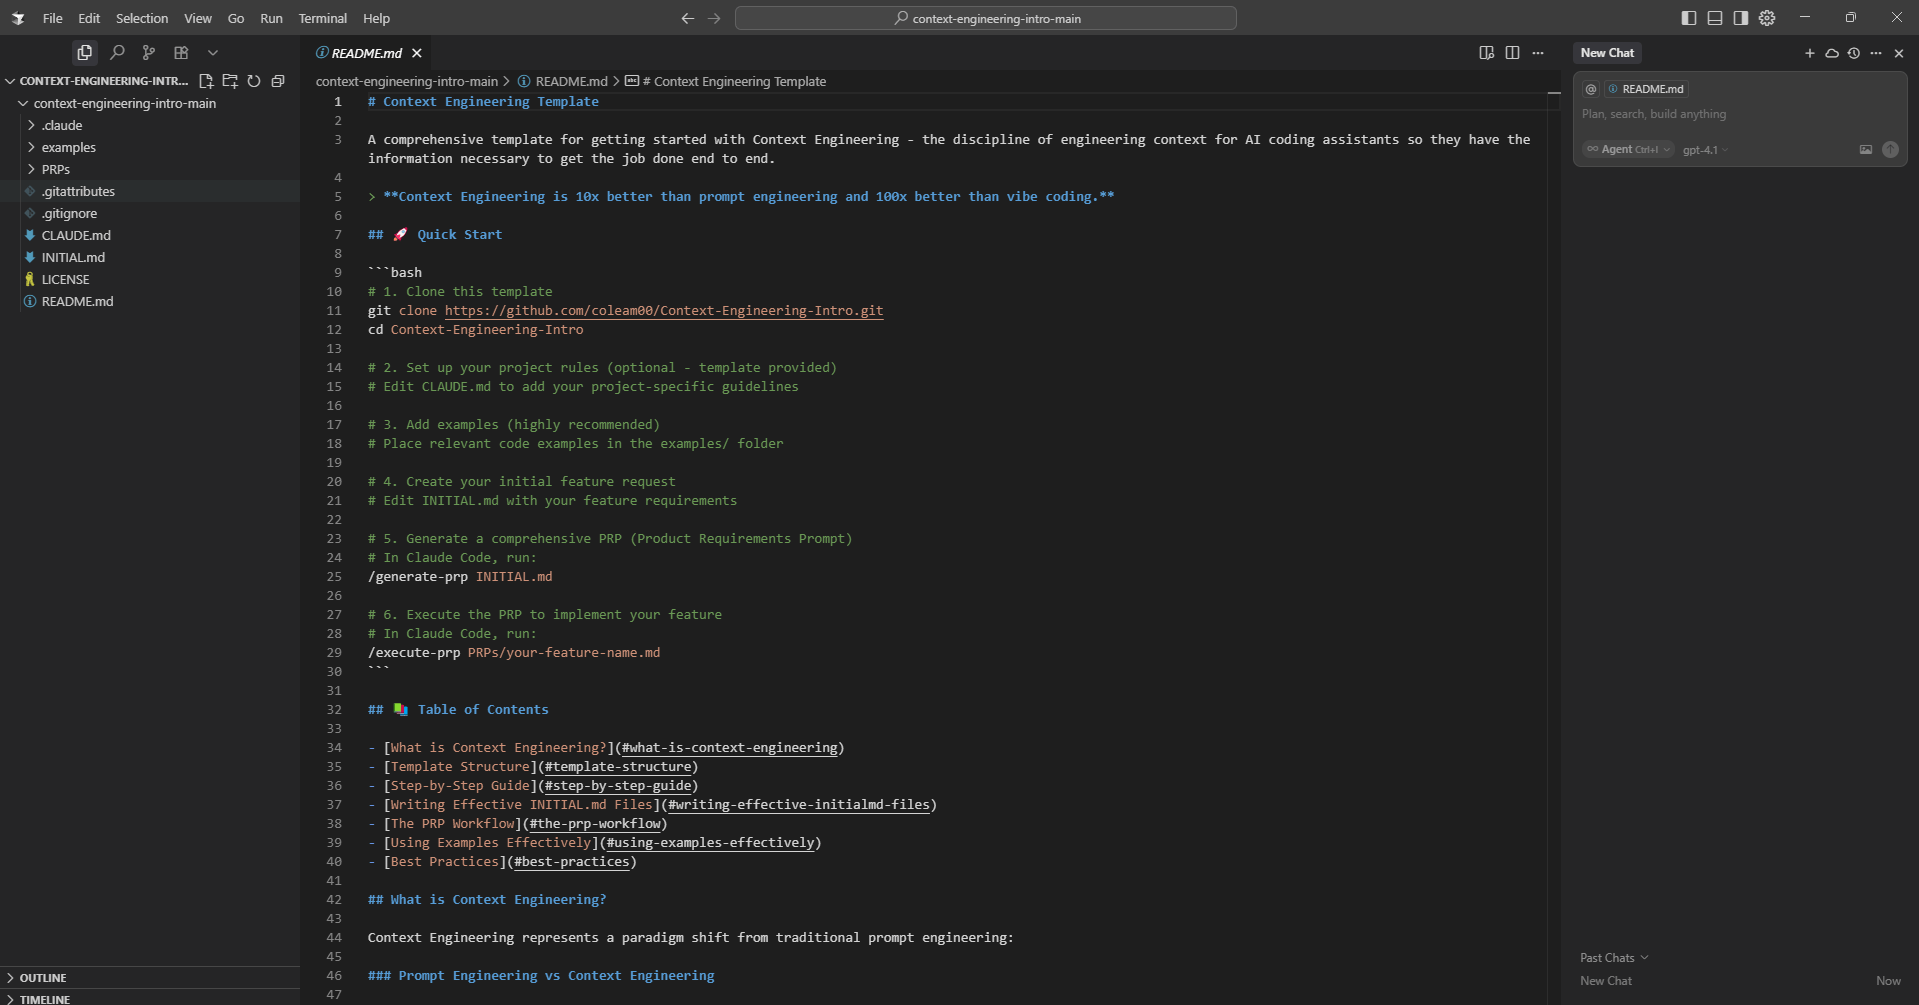Expand the PRPs folder
The height and width of the screenshot is (1005, 1919).
[x=150, y=169]
